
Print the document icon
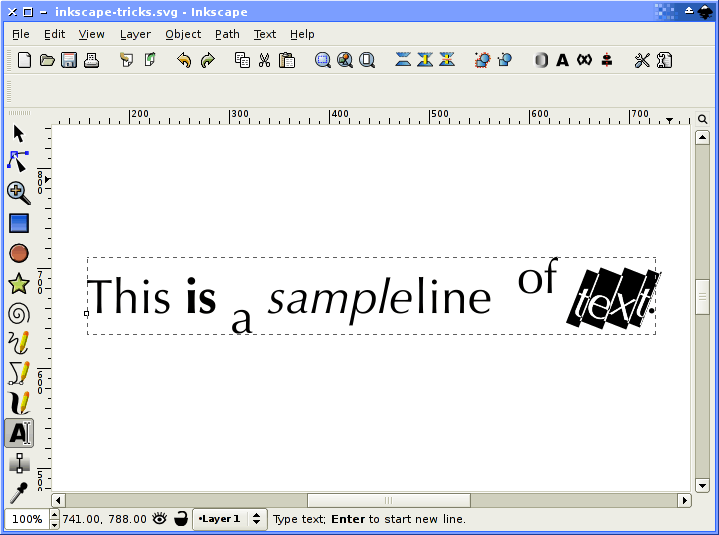[92, 60]
